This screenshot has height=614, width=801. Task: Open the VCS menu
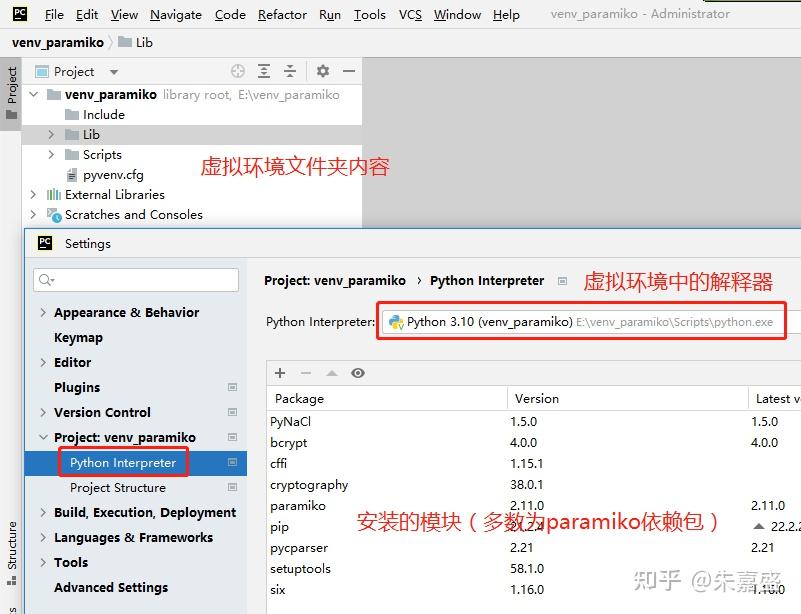click(x=410, y=15)
